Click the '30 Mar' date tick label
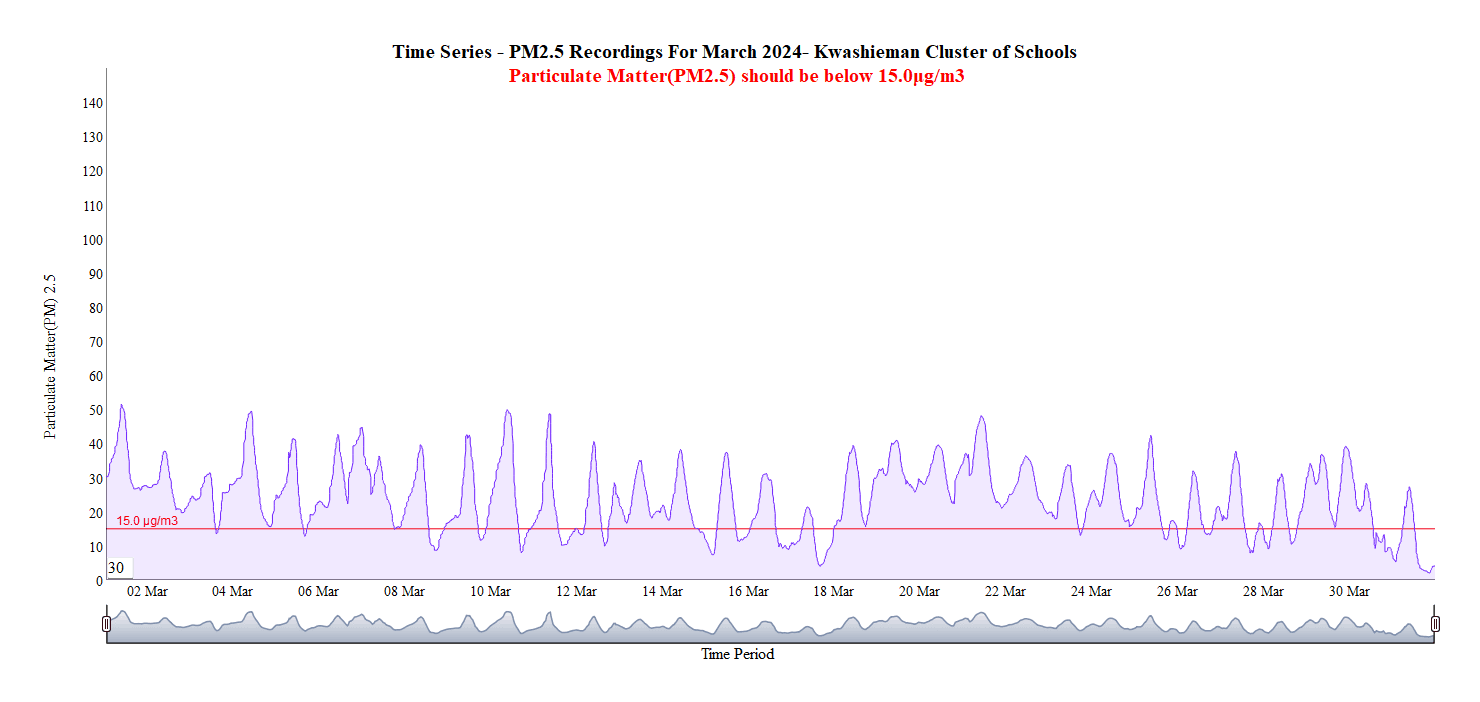 (x=1348, y=592)
